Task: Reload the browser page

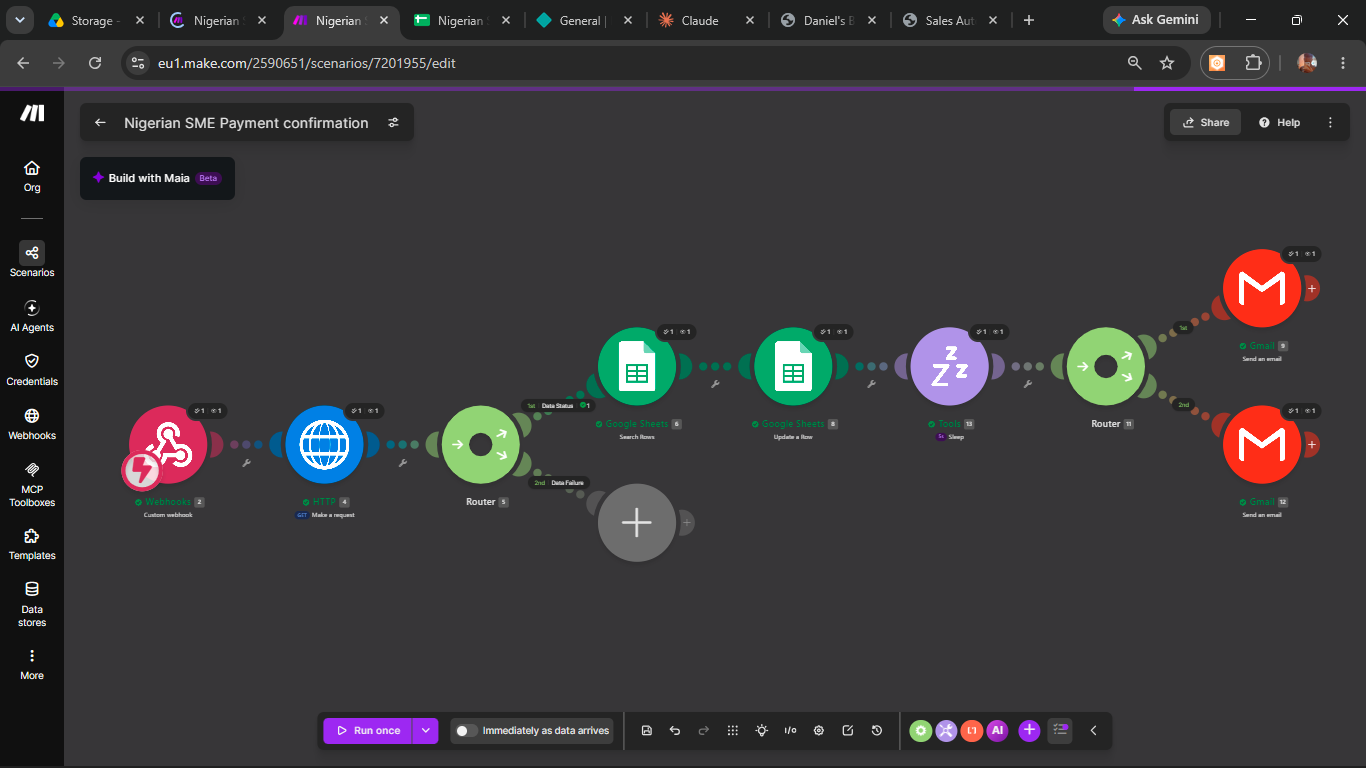Action: [95, 63]
